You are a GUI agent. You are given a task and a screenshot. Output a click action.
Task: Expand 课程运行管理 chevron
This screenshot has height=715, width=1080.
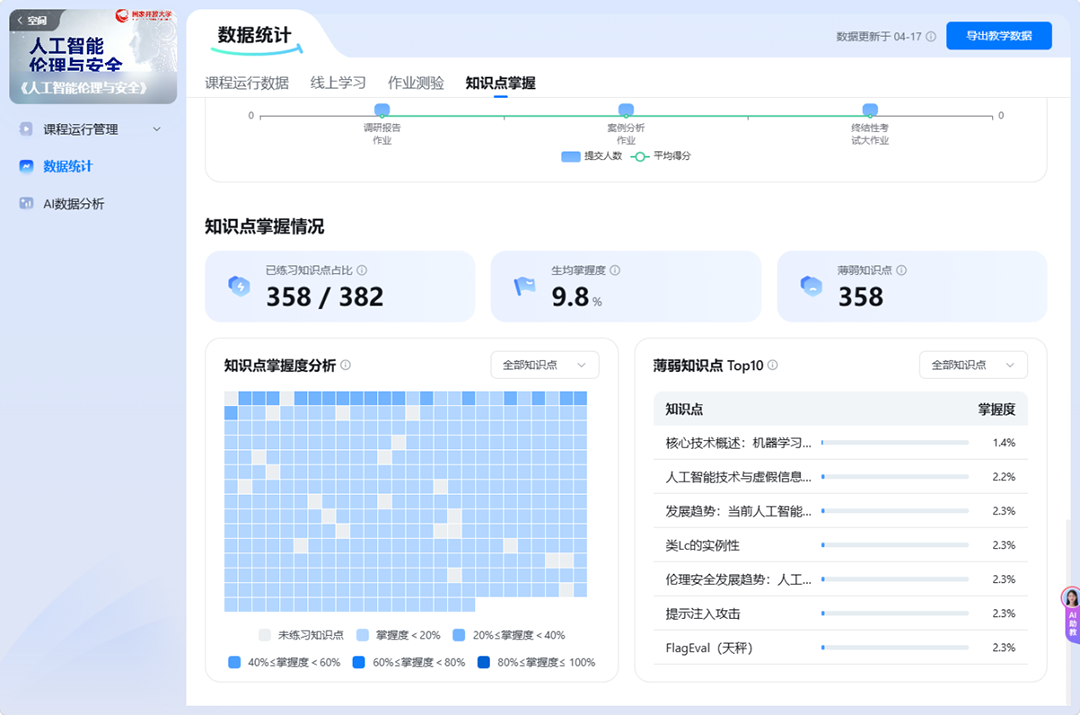point(157,129)
